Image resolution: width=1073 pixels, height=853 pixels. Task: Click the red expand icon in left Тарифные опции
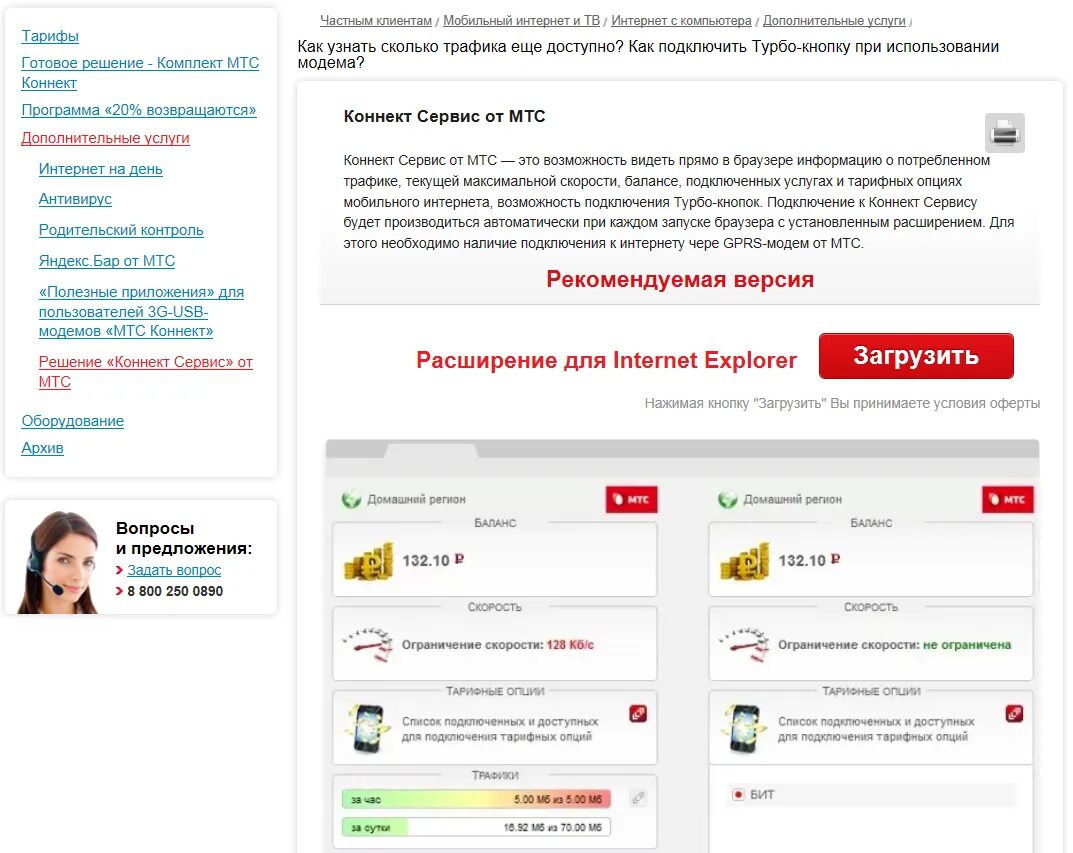pos(638,713)
